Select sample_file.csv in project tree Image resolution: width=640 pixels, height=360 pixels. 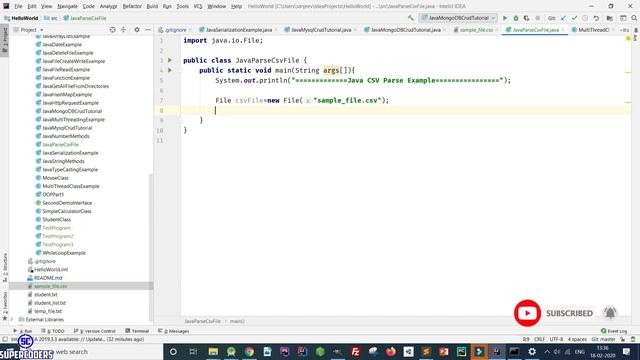[x=50, y=286]
